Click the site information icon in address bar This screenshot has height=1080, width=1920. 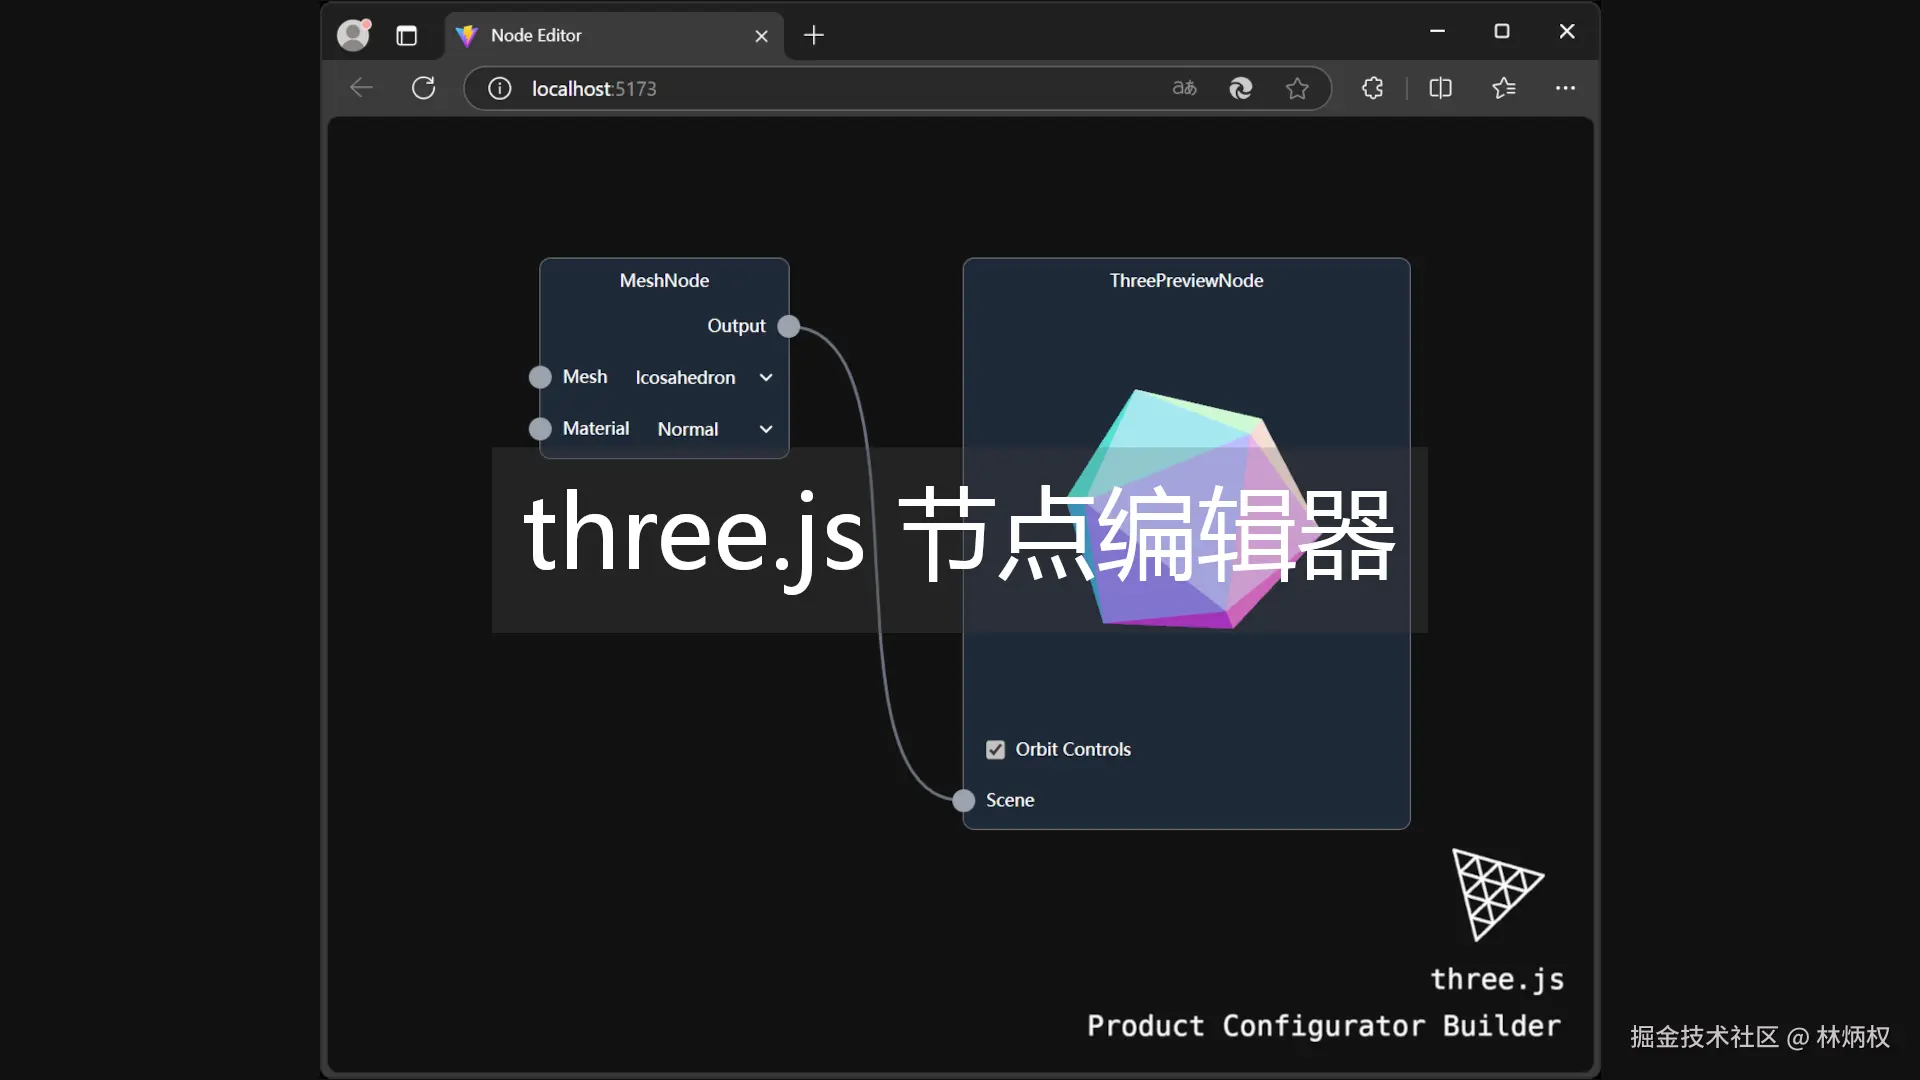(x=499, y=88)
